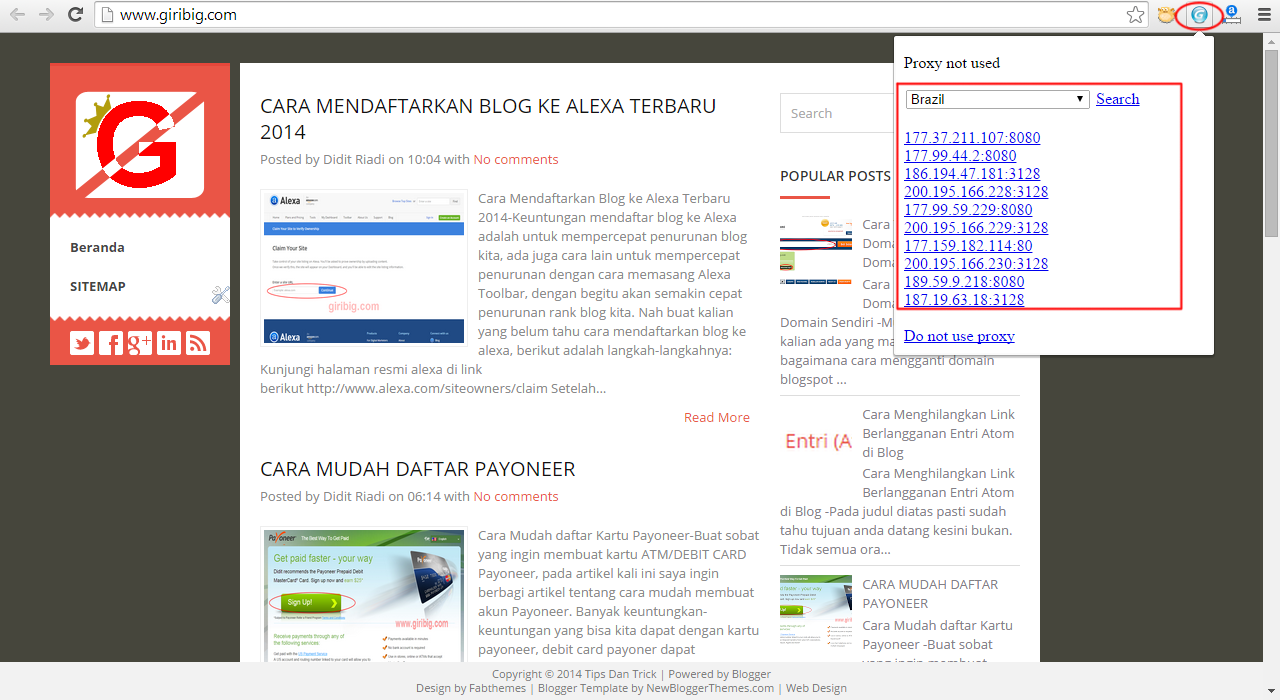Click the NewBloggerThemes.com footer link
The image size is (1280, 700).
(x=710, y=688)
